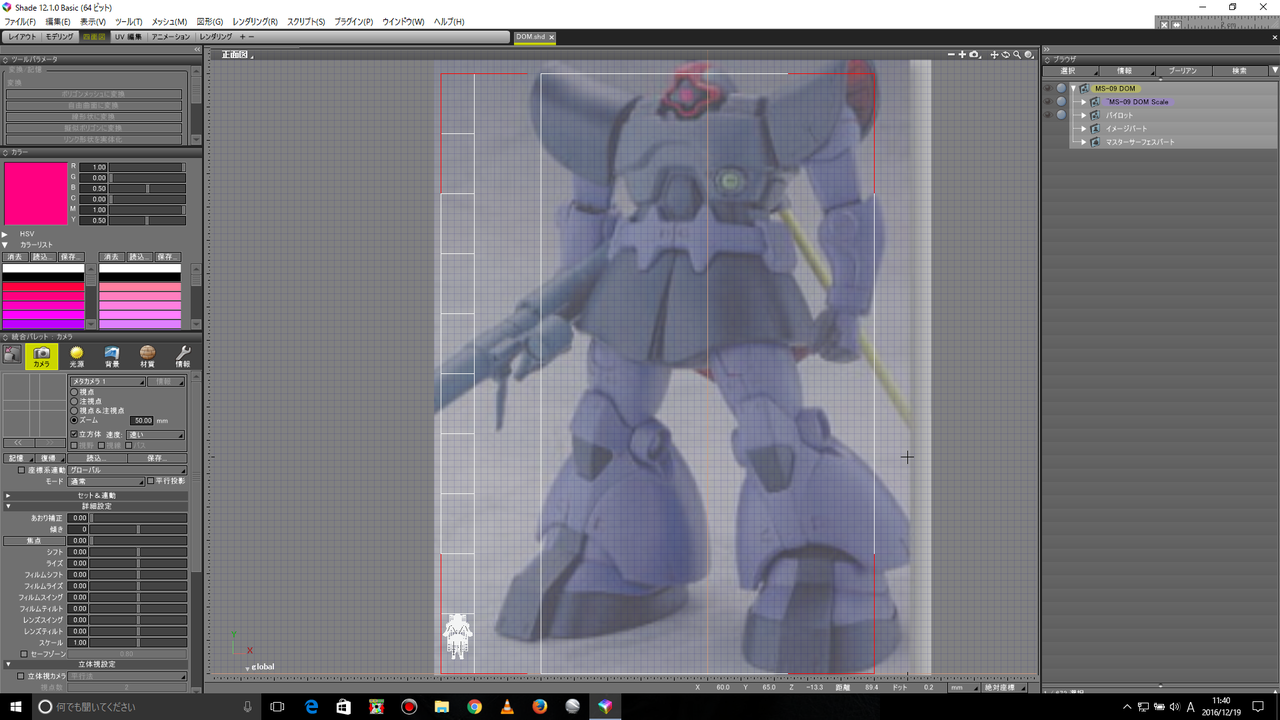This screenshot has height=720, width=1280.
Task: Switch to the モデリング tab
Action: 59,37
